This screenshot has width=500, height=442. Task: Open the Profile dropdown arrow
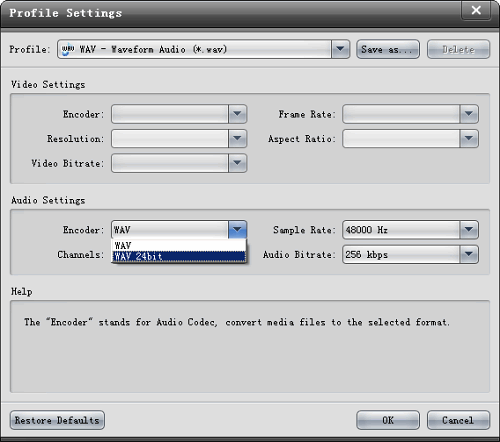(x=340, y=49)
